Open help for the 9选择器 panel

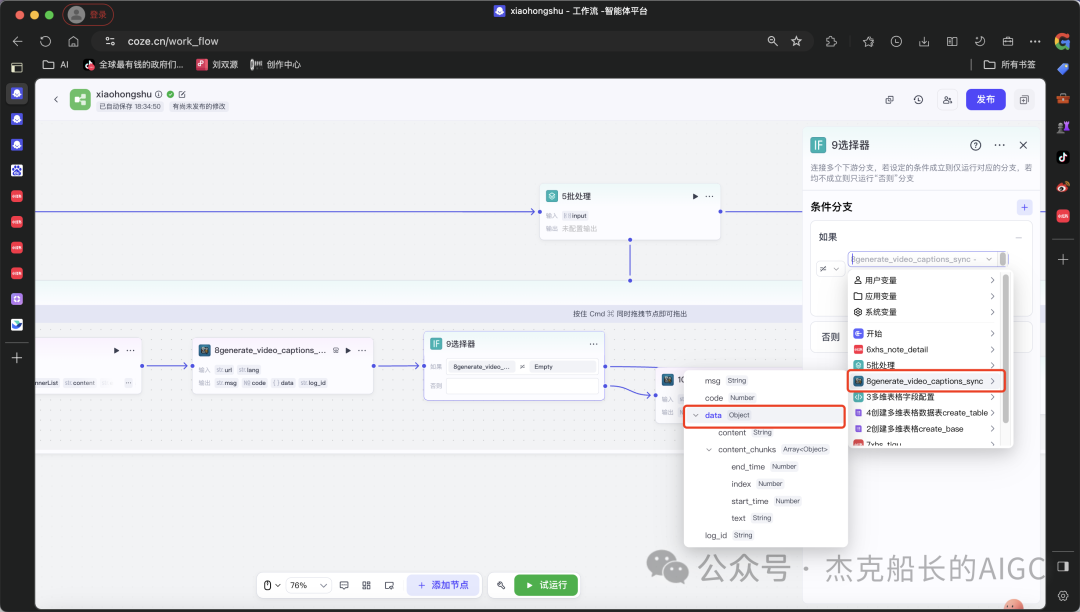point(975,145)
